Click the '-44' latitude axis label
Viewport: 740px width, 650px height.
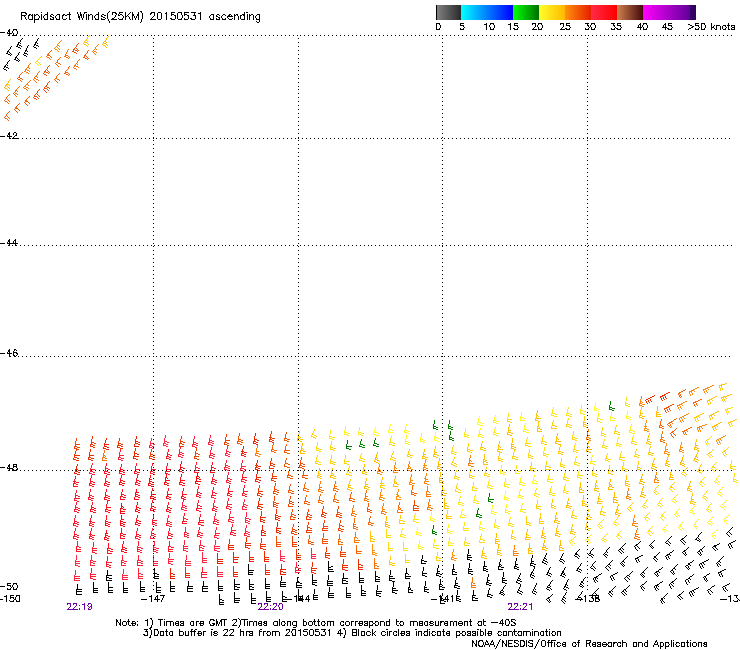click(9, 243)
